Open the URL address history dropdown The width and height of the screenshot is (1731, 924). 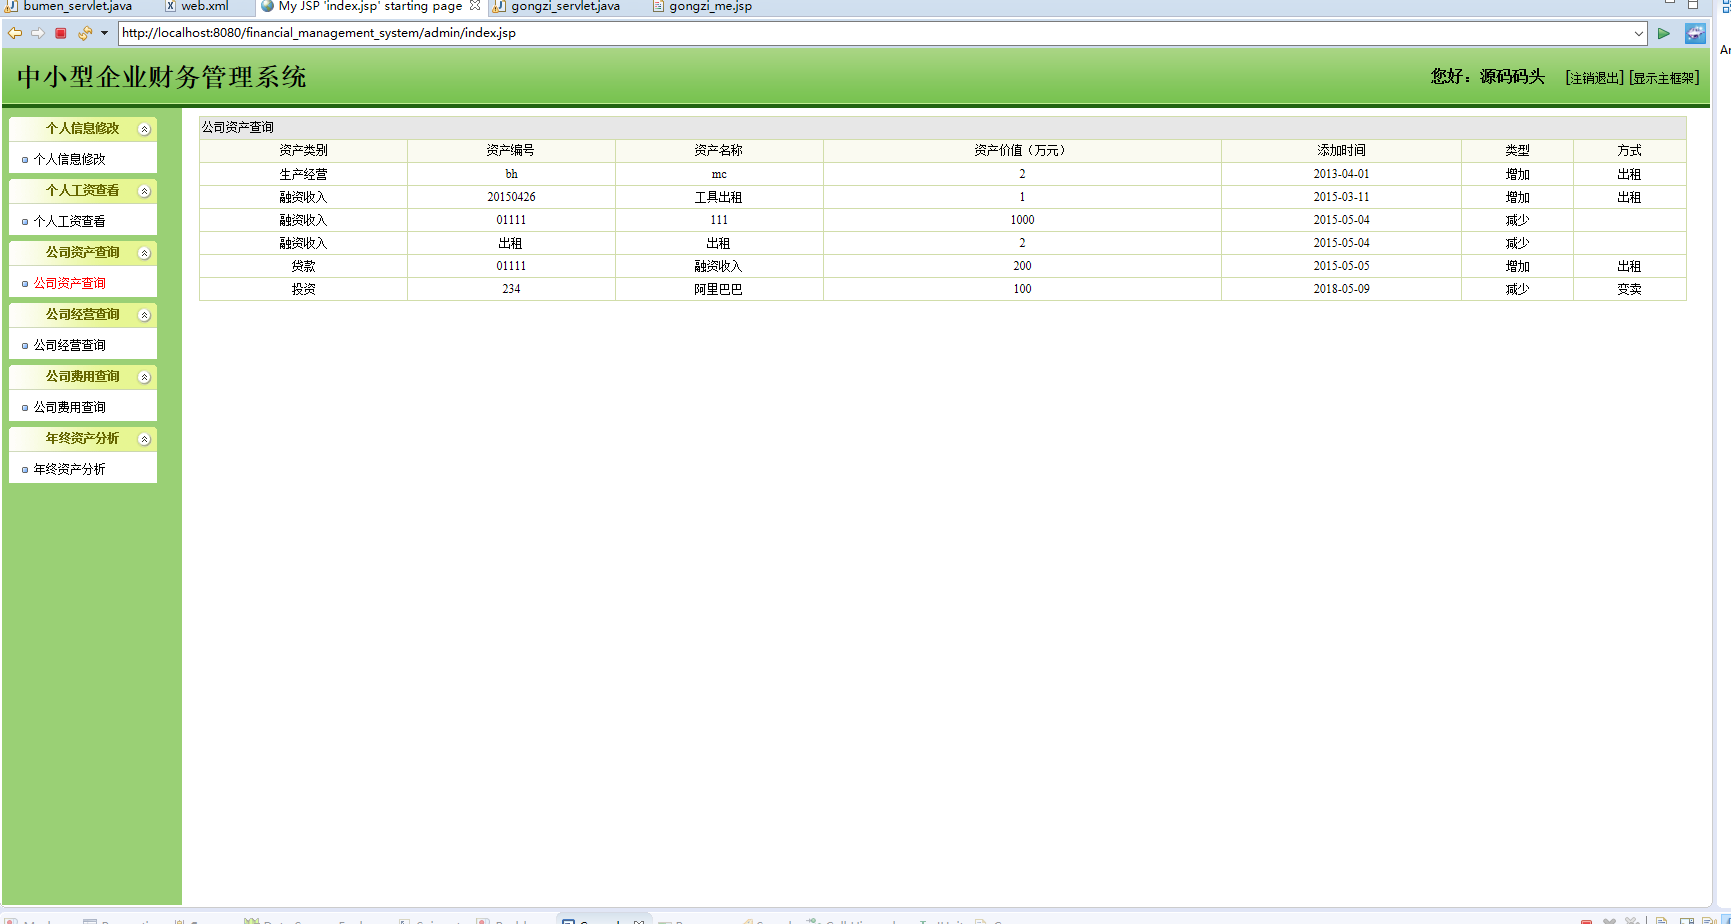tap(1639, 33)
